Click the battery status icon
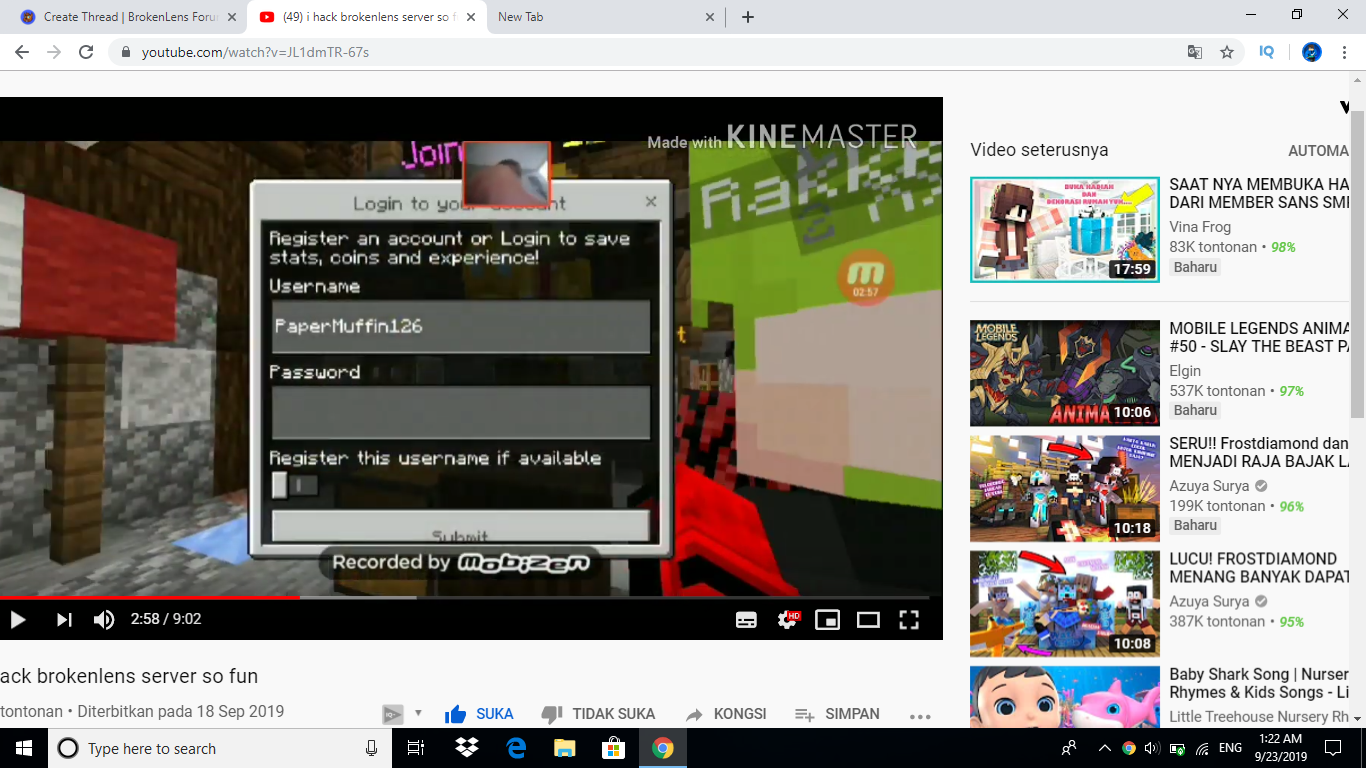The image size is (1366, 768). 1177,748
